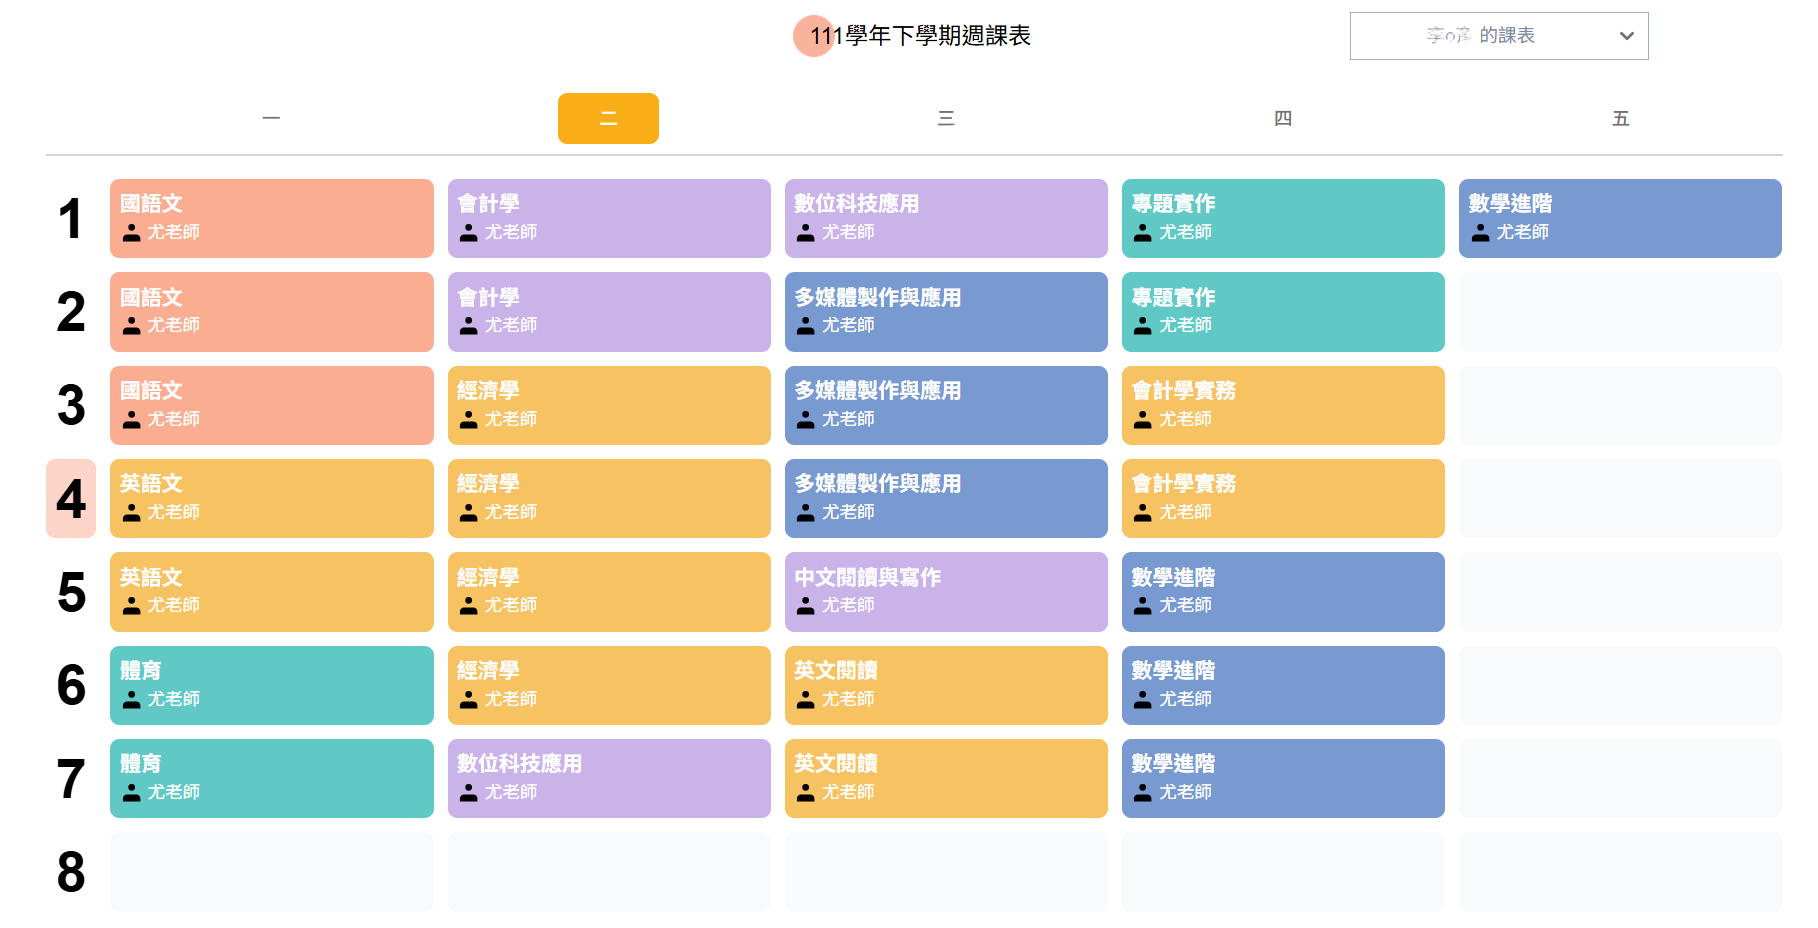Open Thursday period 7 數學進階 card
The height and width of the screenshot is (928, 1818).
coord(1283,779)
